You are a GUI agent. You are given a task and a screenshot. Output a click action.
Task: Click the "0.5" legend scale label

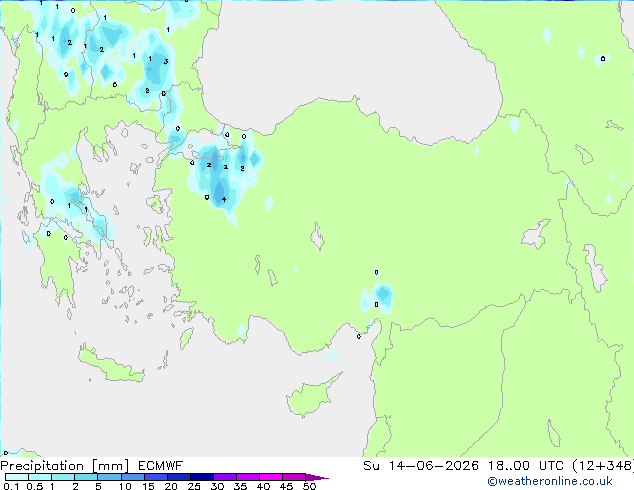(x=34, y=486)
